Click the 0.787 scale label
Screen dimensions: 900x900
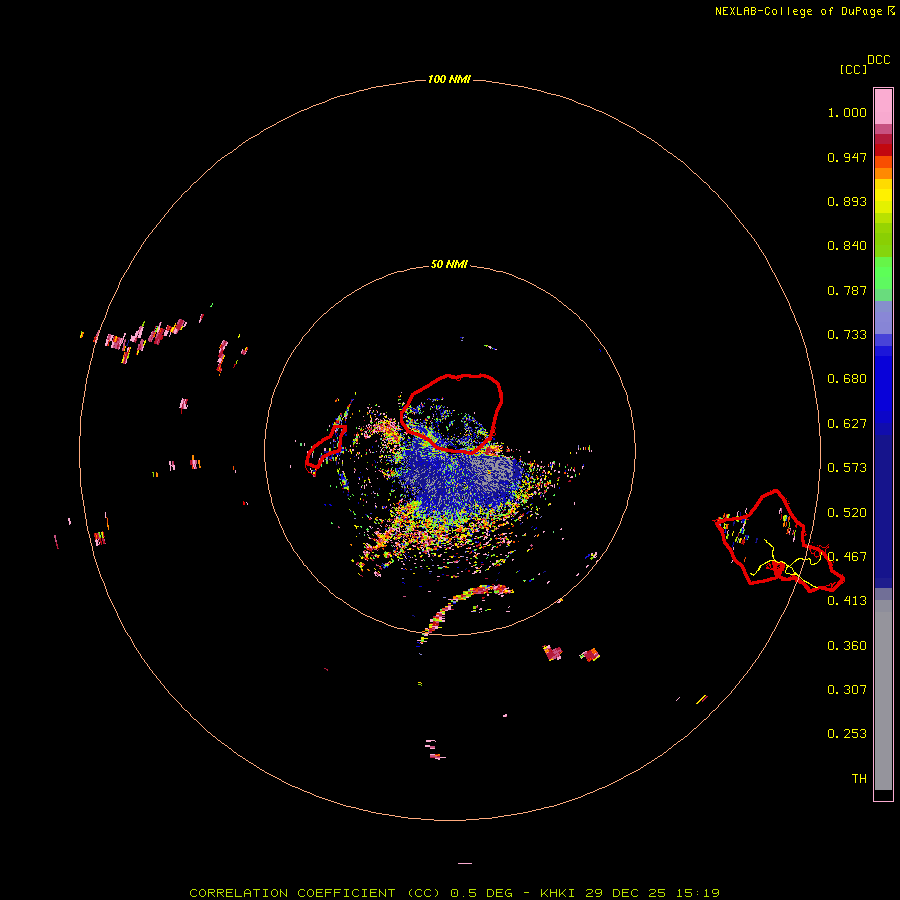847,290
